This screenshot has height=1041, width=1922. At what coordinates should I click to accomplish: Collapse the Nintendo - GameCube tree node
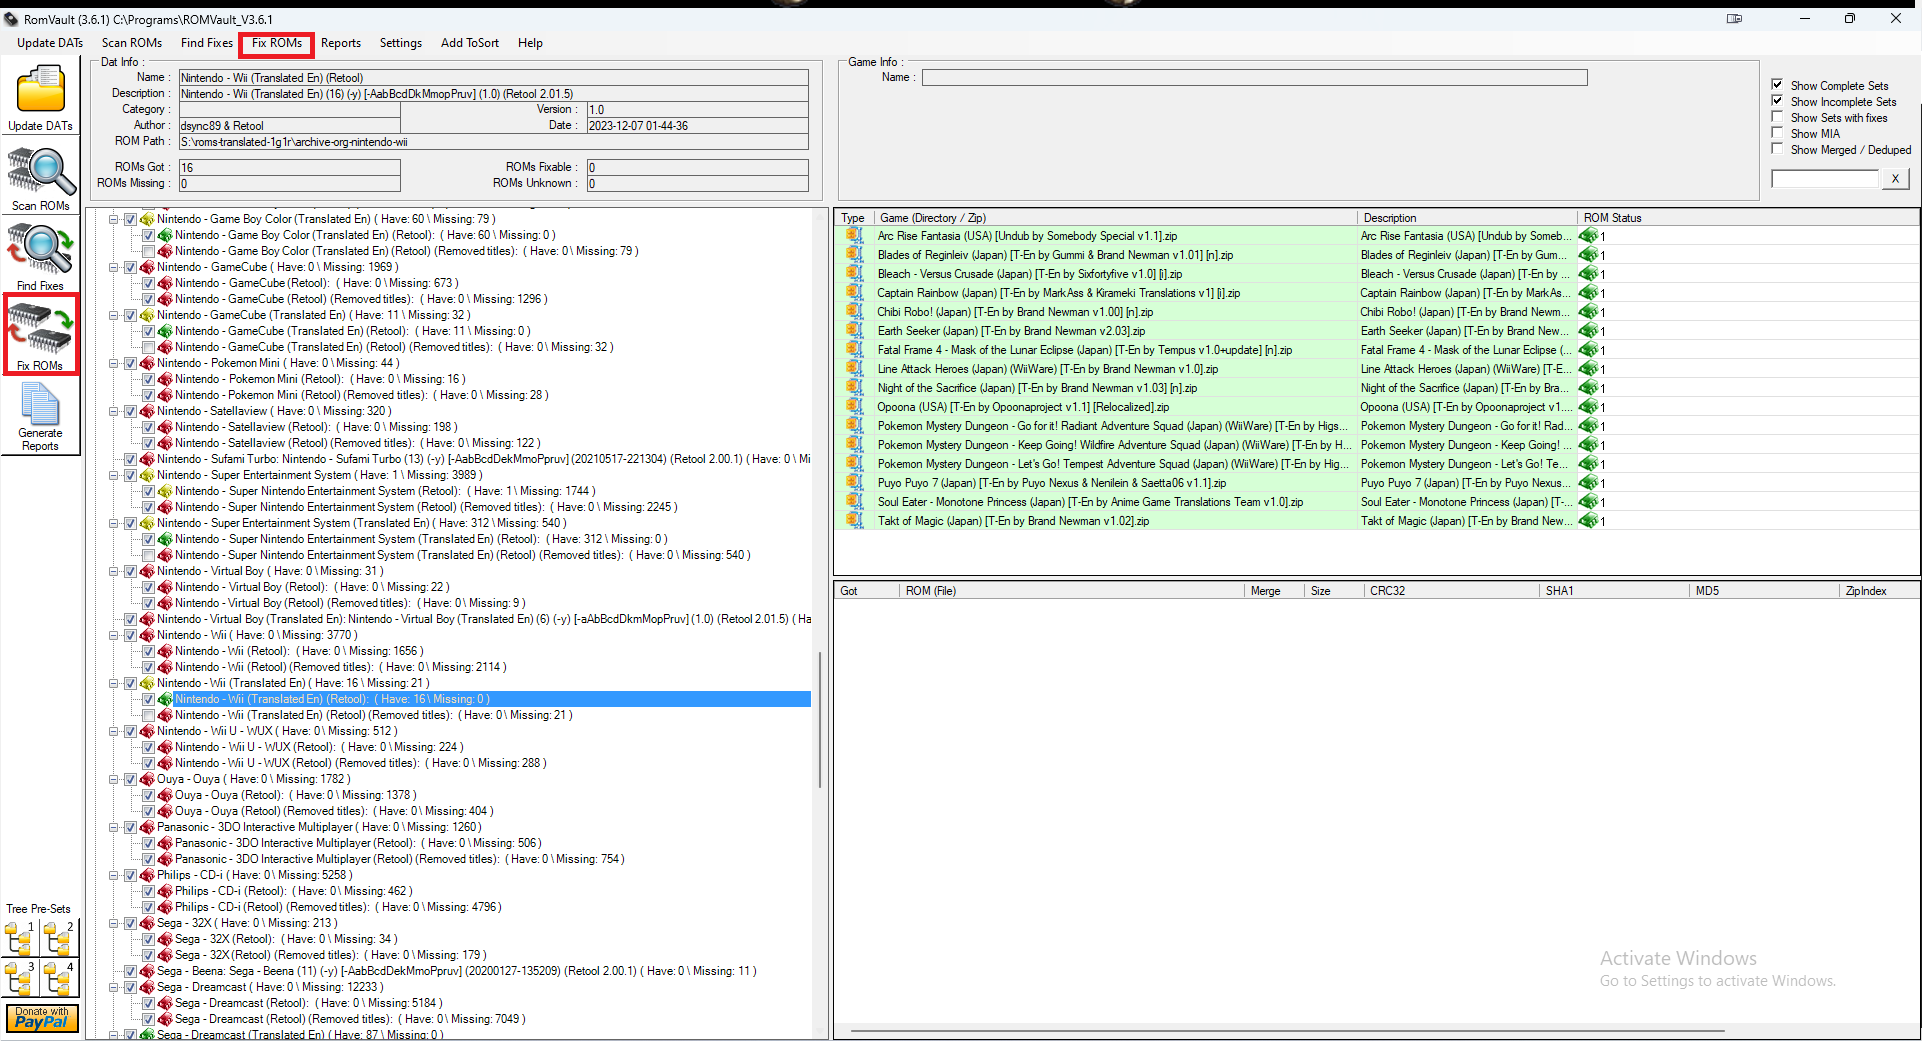point(113,267)
